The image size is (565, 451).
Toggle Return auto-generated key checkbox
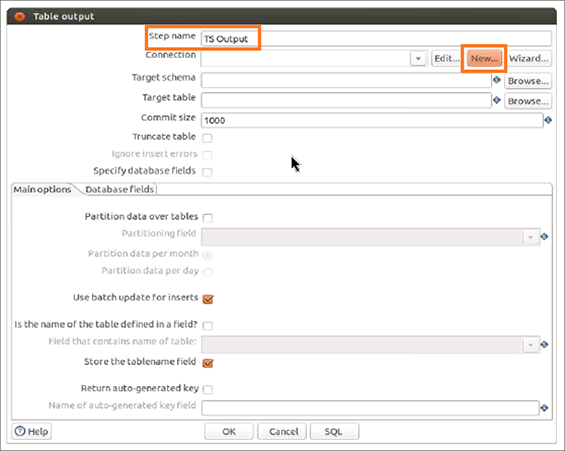coord(208,389)
